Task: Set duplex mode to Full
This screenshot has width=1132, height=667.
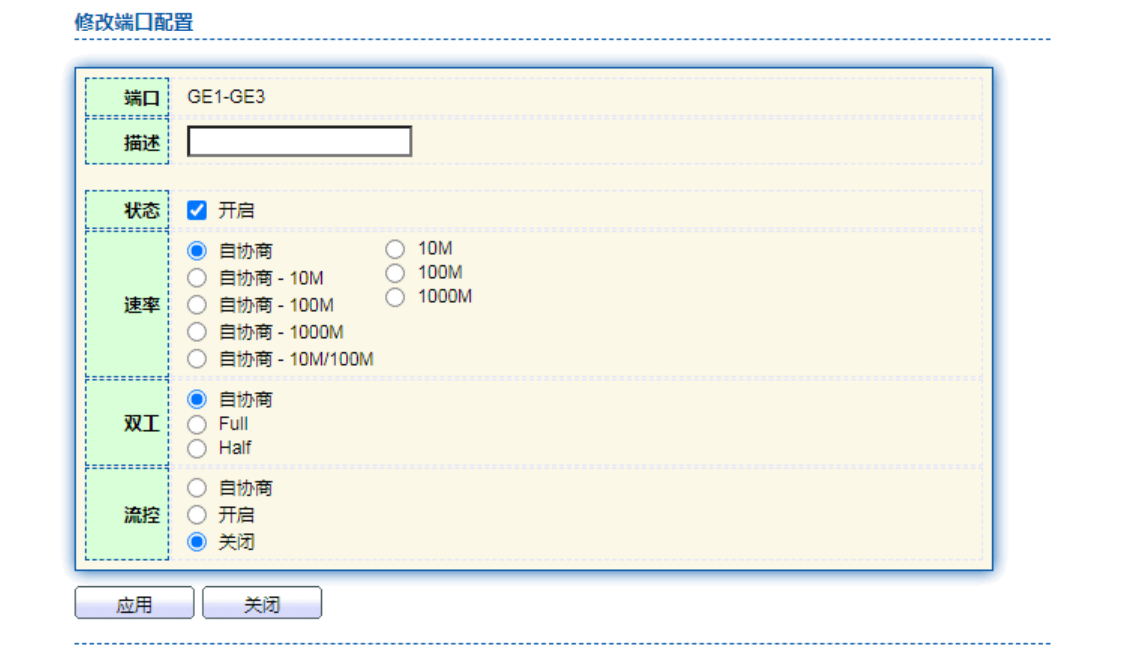Action: [x=197, y=424]
